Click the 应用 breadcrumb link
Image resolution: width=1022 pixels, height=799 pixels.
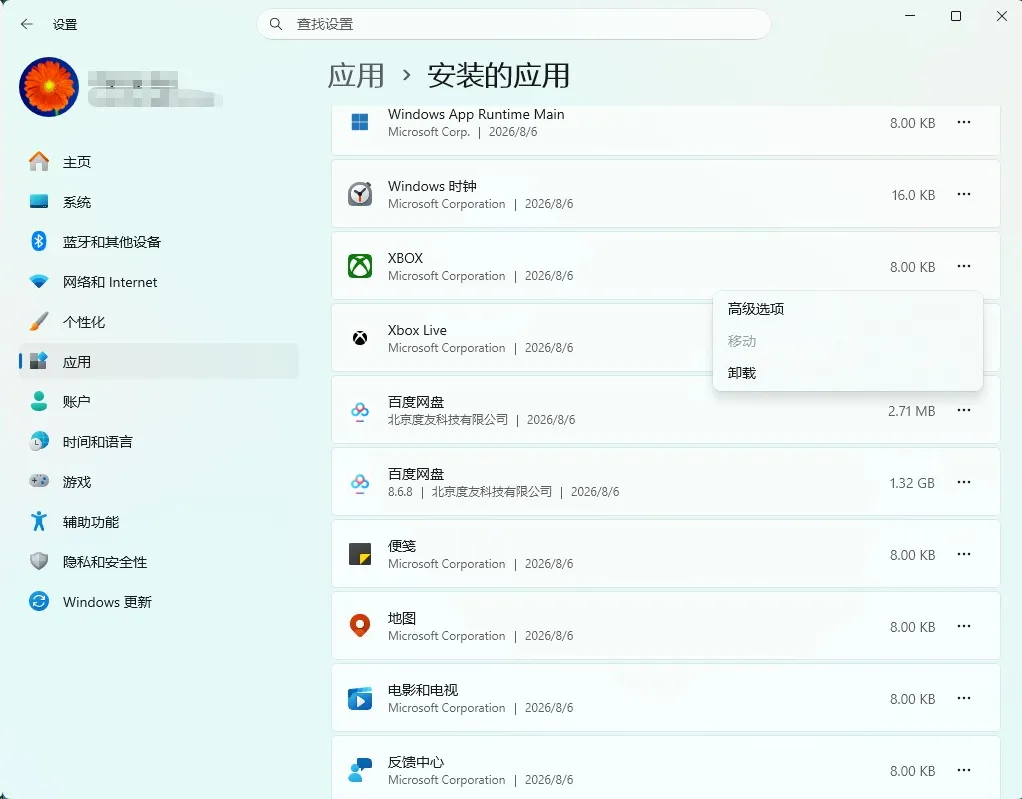click(356, 76)
